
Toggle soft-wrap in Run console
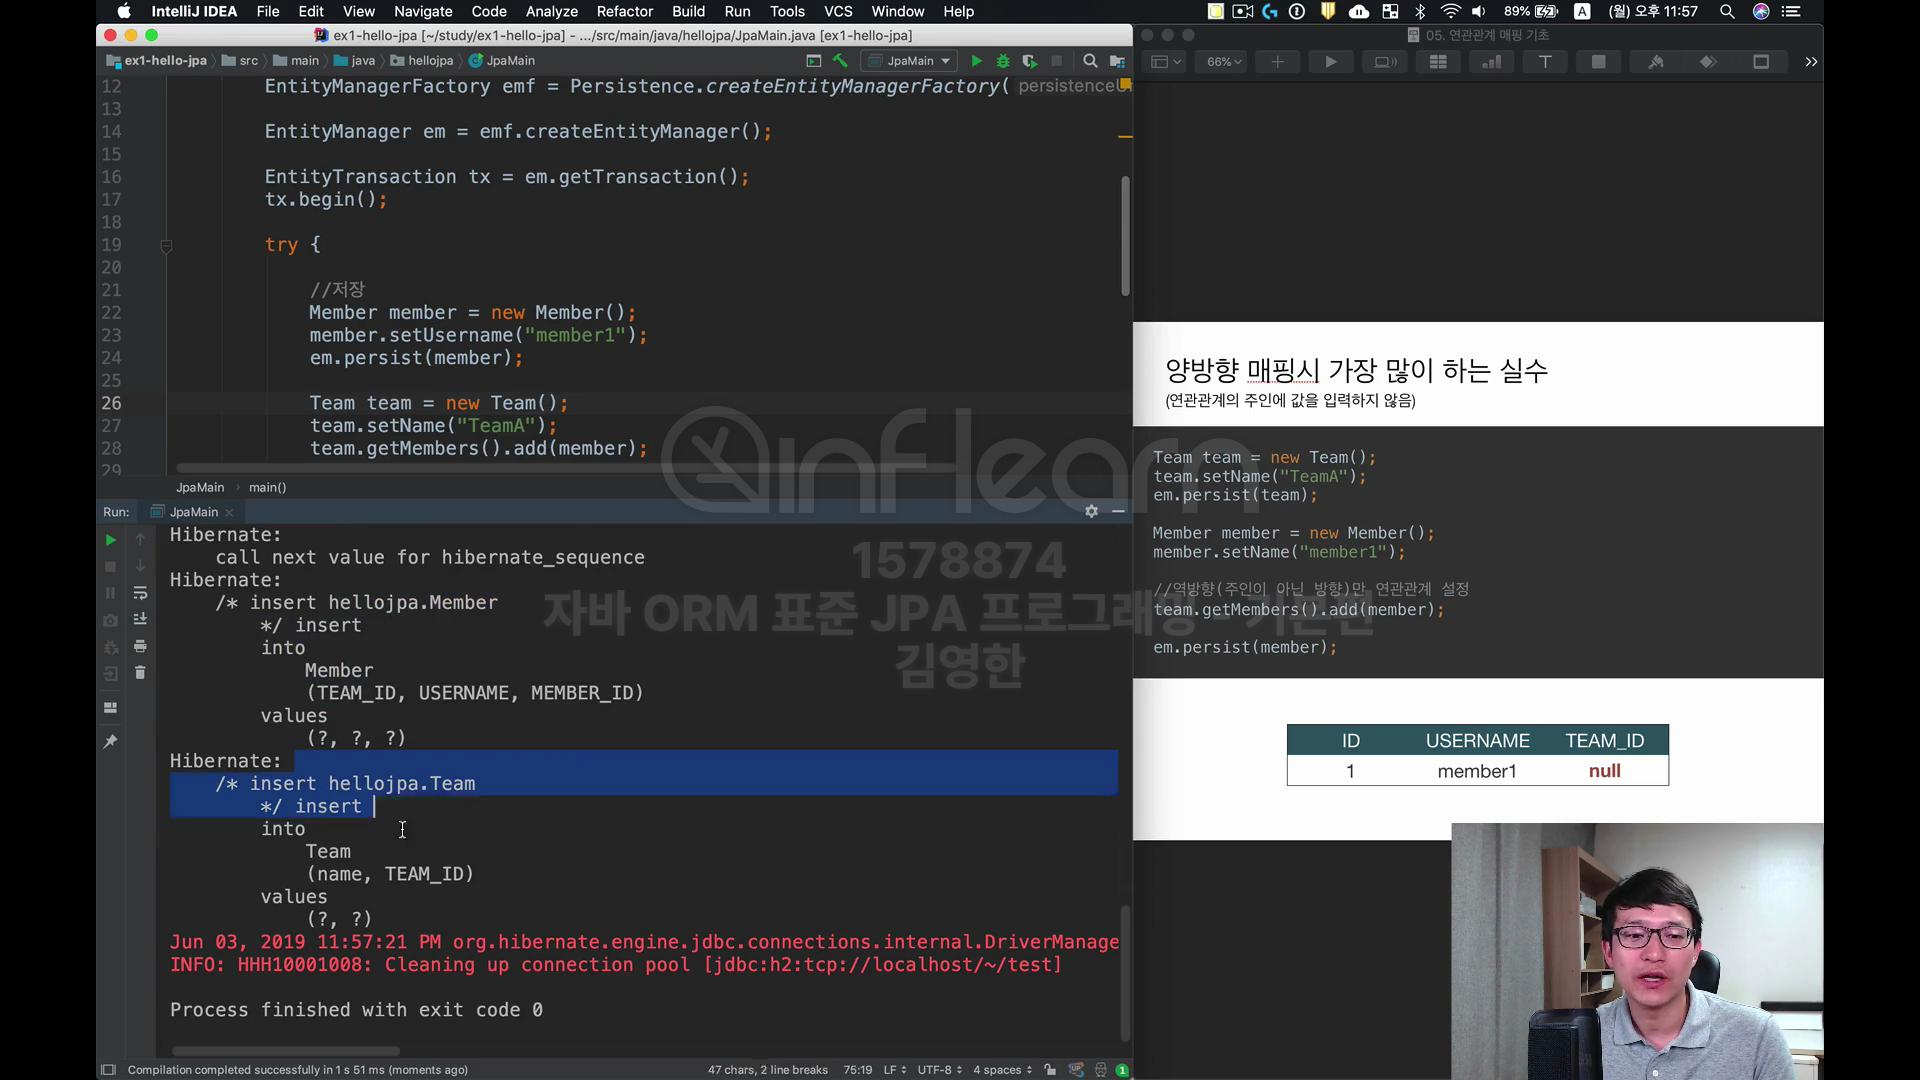click(x=140, y=593)
